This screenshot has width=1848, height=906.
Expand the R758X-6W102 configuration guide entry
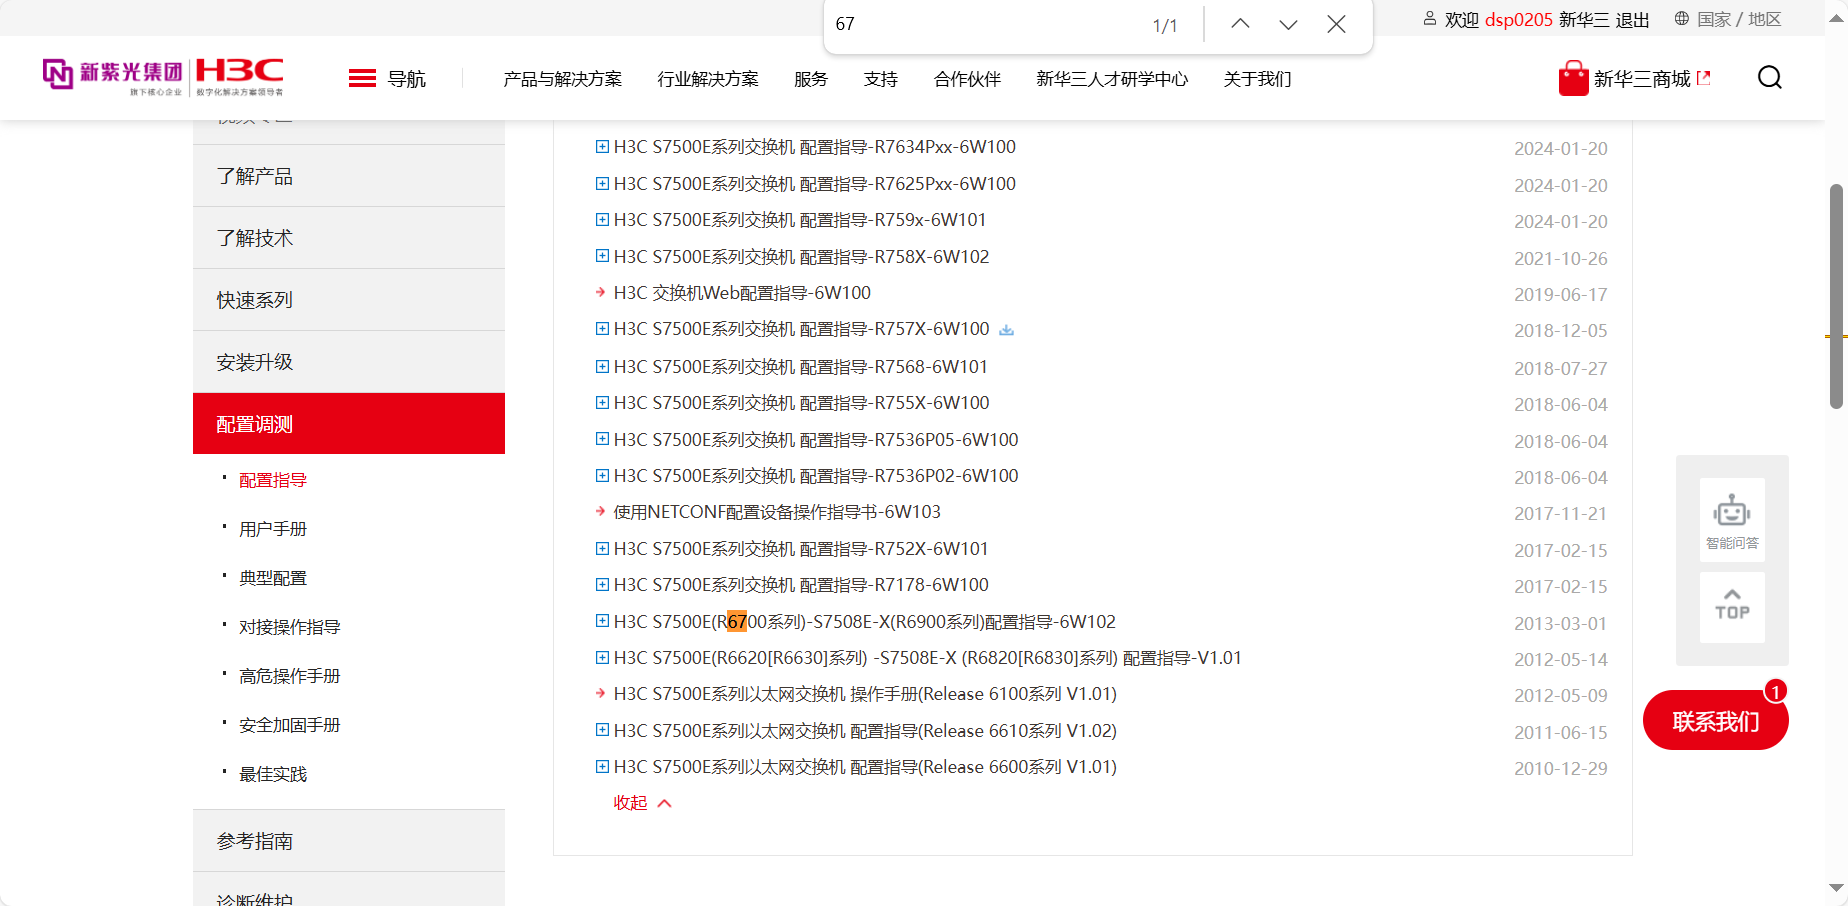tap(602, 257)
